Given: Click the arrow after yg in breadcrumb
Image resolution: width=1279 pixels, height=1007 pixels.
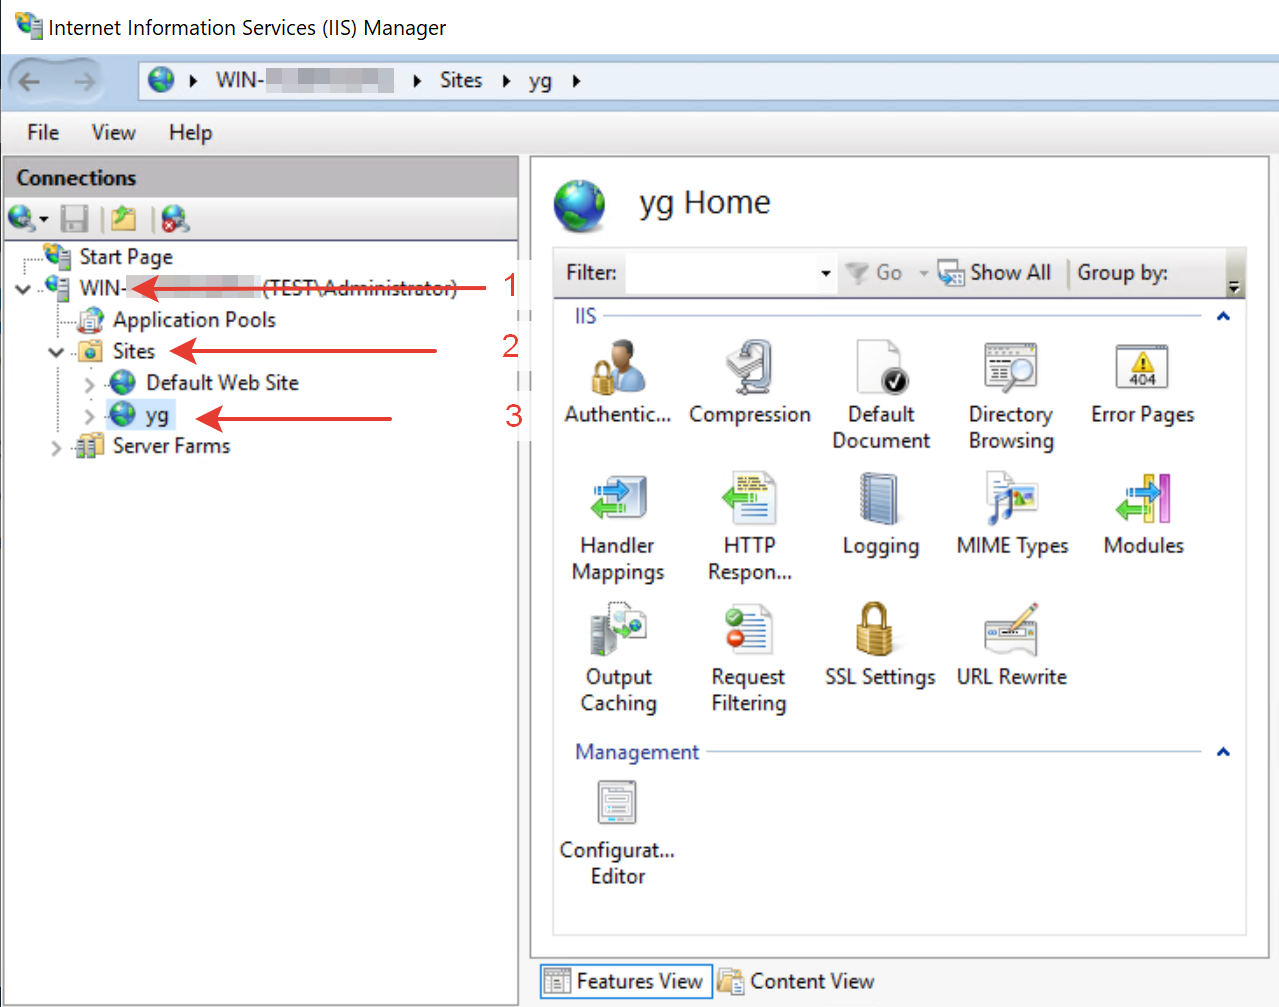Looking at the screenshot, I should [576, 81].
